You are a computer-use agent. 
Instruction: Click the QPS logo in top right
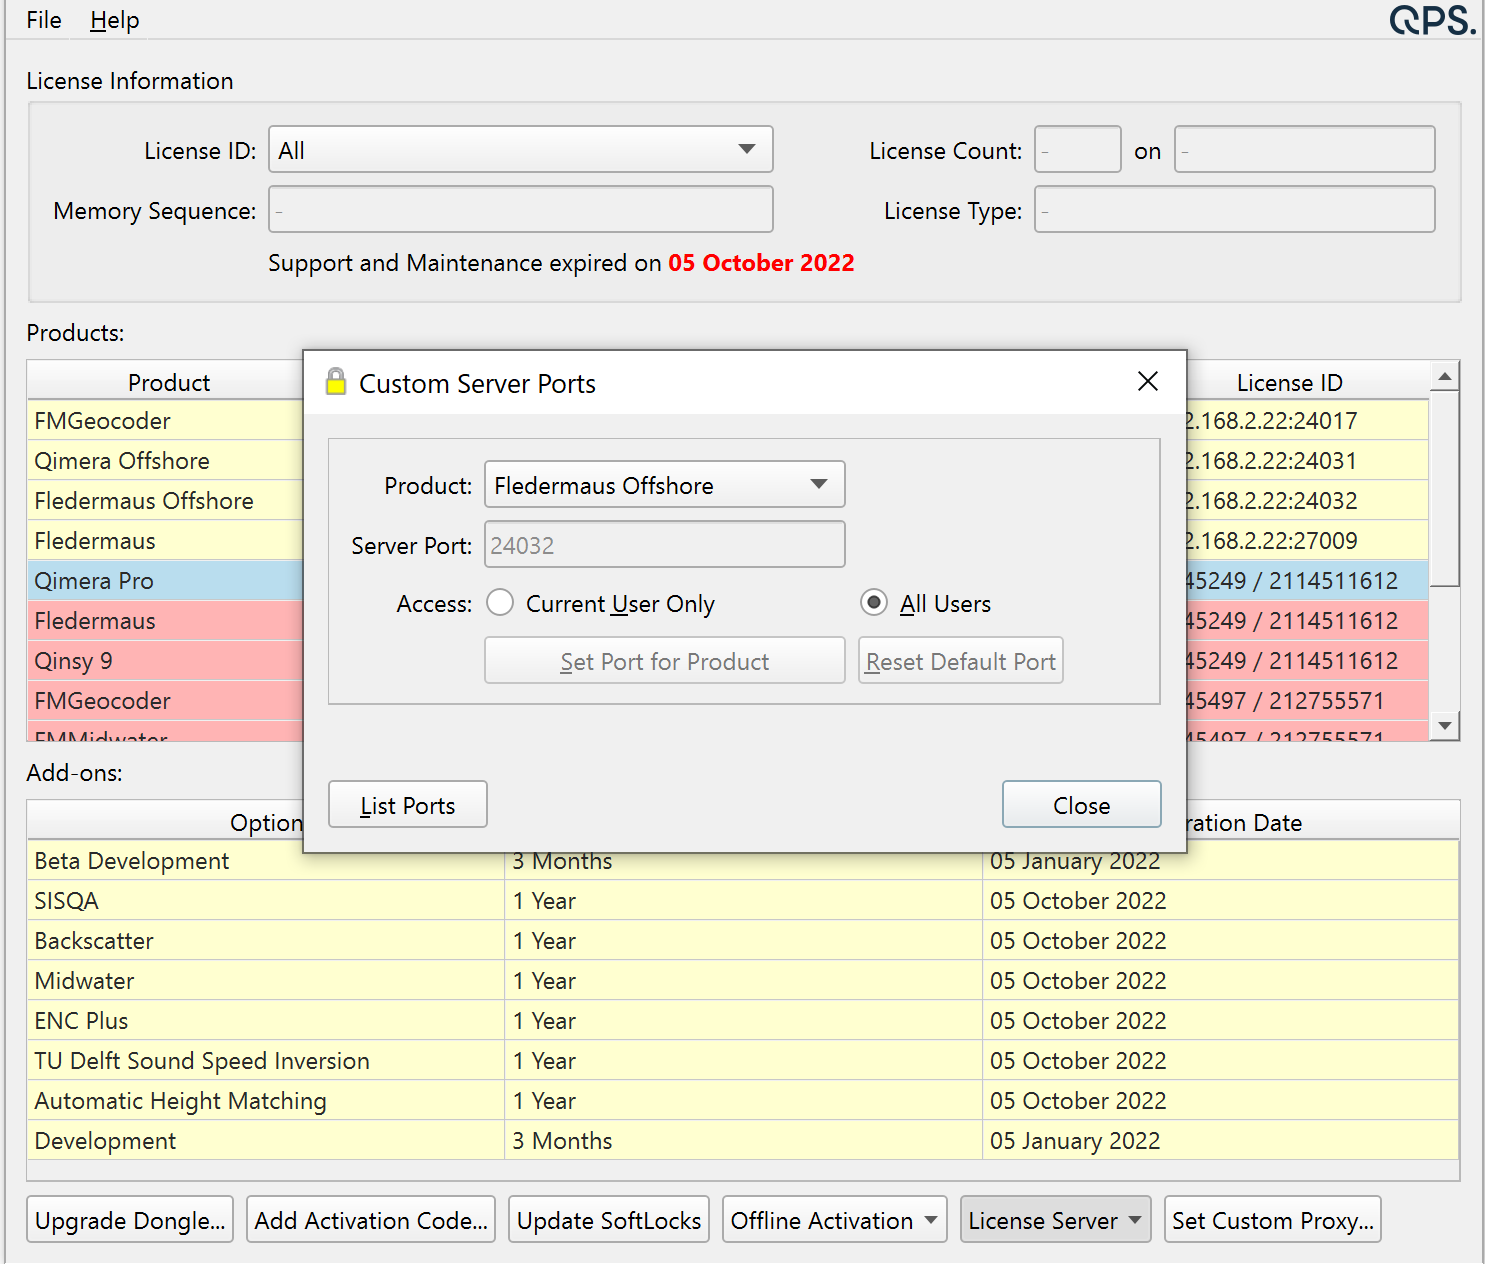point(1431,20)
